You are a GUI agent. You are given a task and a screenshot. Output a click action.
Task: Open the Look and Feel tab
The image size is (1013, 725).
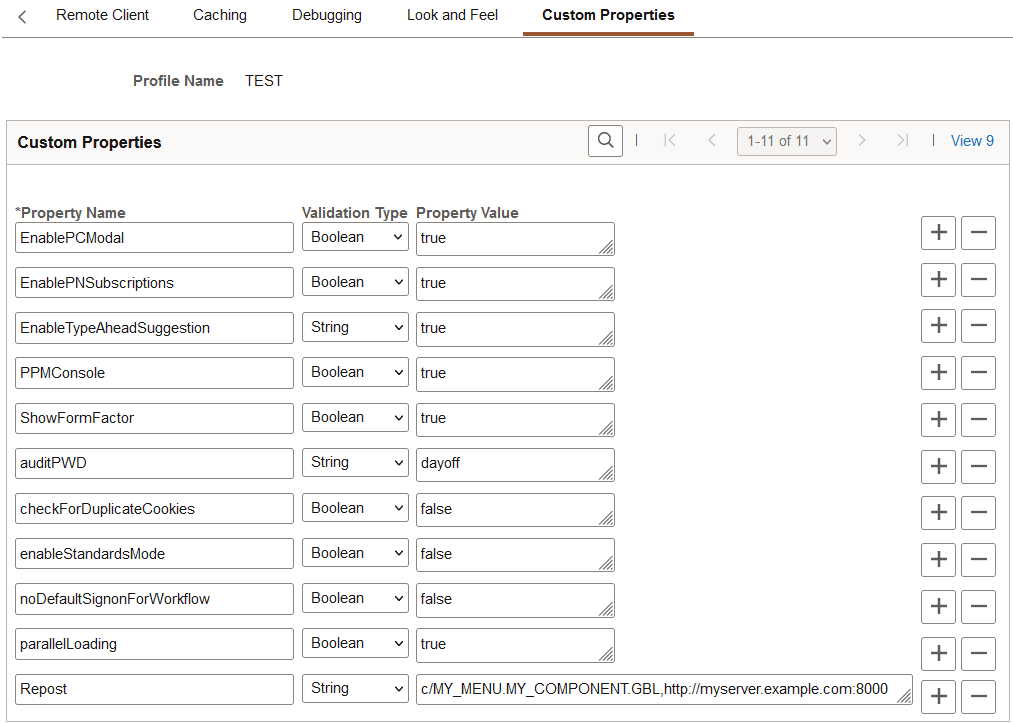tap(451, 15)
